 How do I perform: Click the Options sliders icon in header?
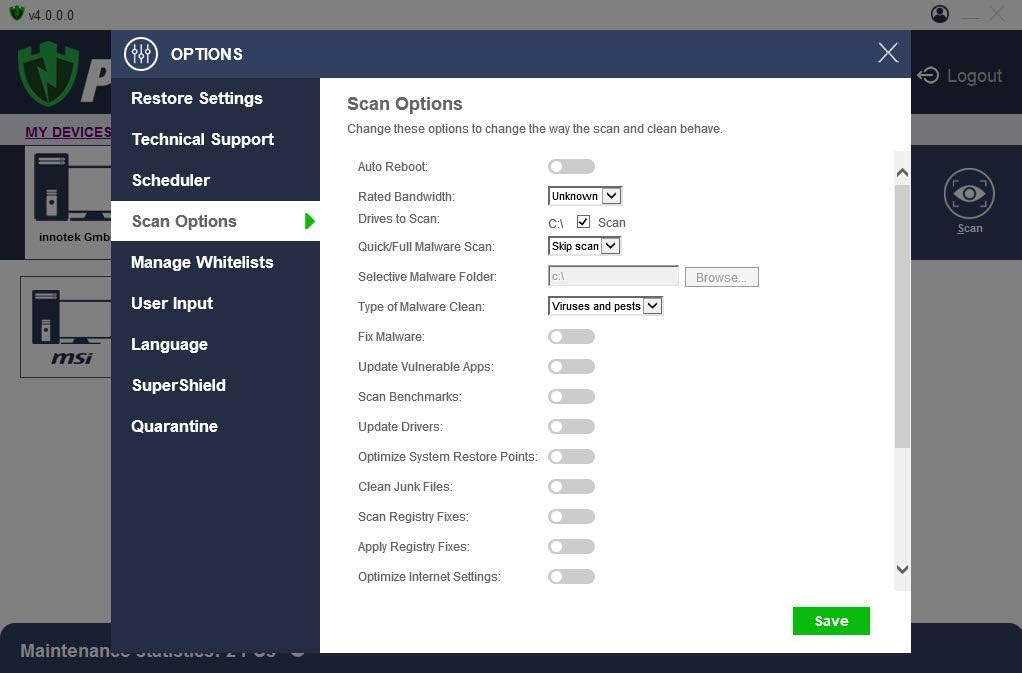[141, 54]
